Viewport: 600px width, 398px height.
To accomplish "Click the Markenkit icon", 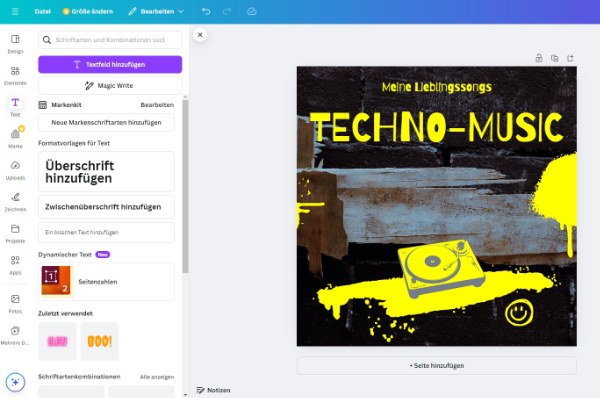I will pyautogui.click(x=43, y=105).
